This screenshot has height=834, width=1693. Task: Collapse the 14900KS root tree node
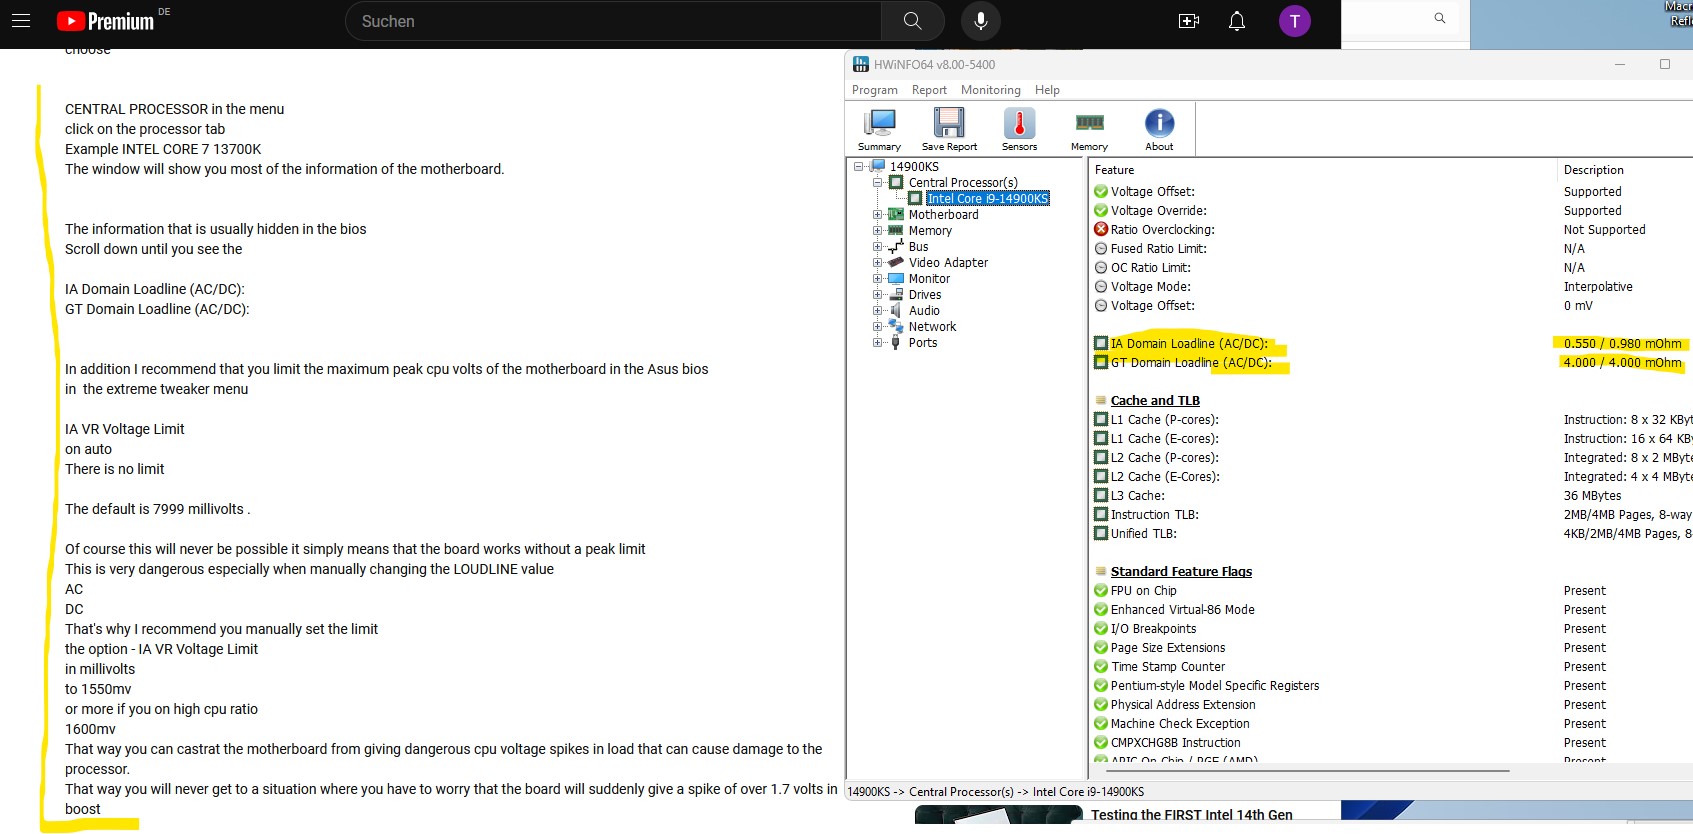(858, 167)
